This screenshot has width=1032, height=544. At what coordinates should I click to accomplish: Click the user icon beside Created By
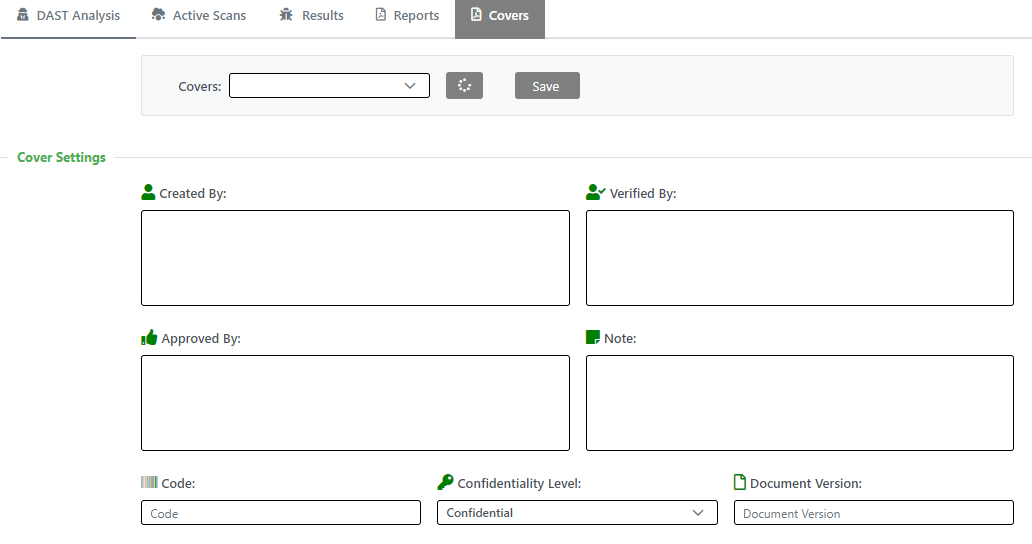148,192
